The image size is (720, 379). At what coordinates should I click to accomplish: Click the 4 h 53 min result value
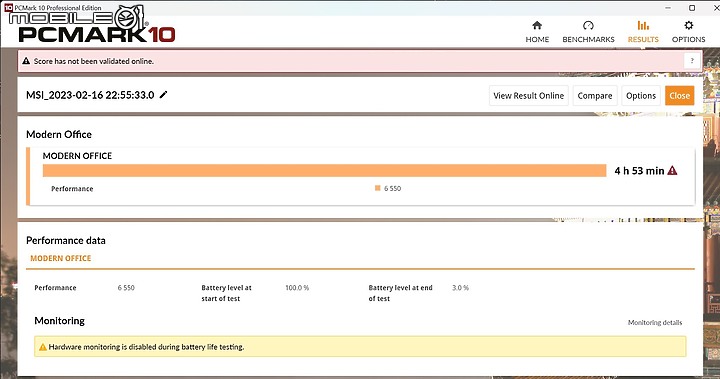point(639,171)
